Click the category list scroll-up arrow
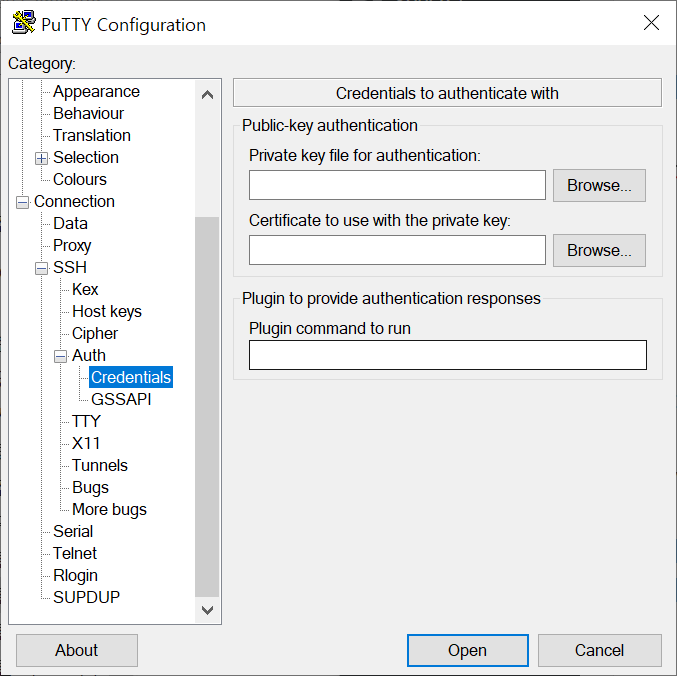This screenshot has height=676, width=677. click(207, 95)
